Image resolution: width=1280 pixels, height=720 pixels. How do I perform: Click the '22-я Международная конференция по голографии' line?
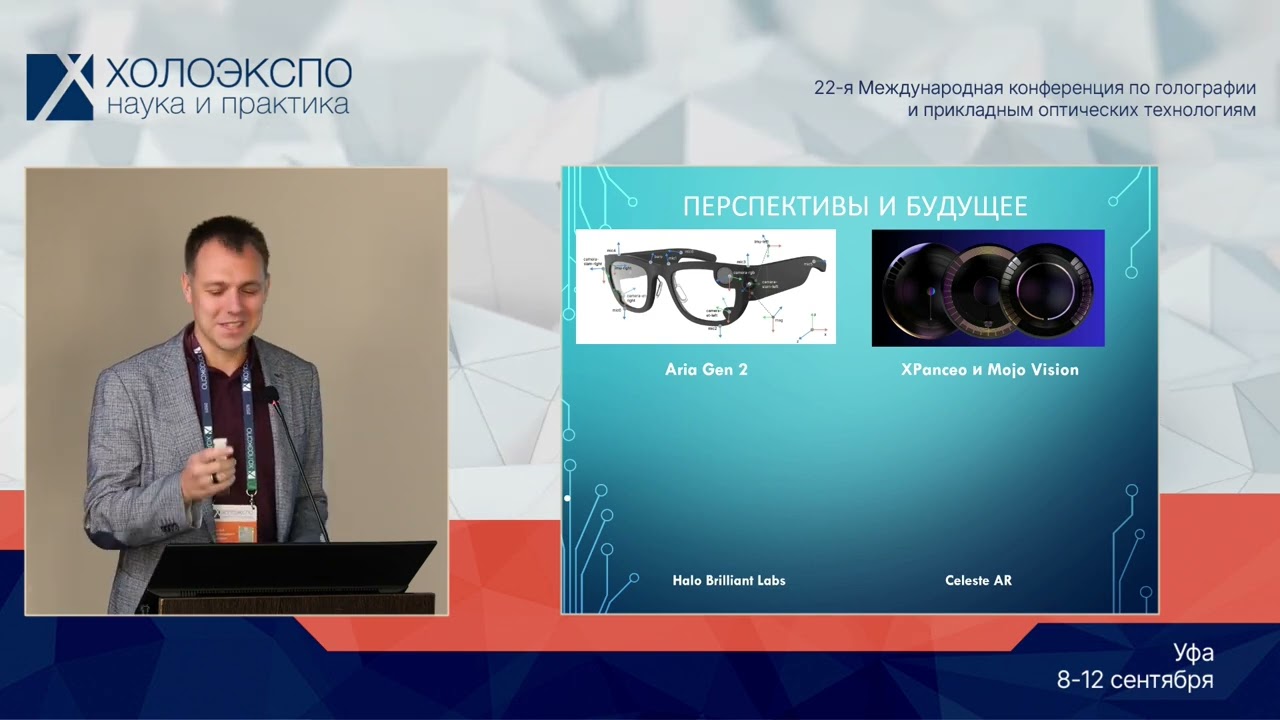coord(1034,88)
